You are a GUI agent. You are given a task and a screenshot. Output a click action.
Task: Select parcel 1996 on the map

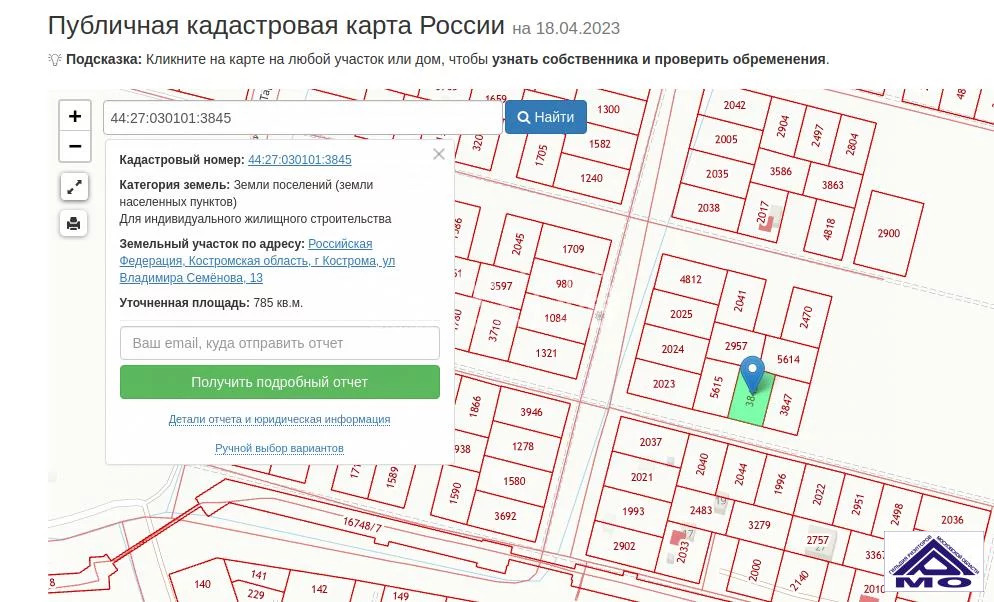[x=779, y=484]
